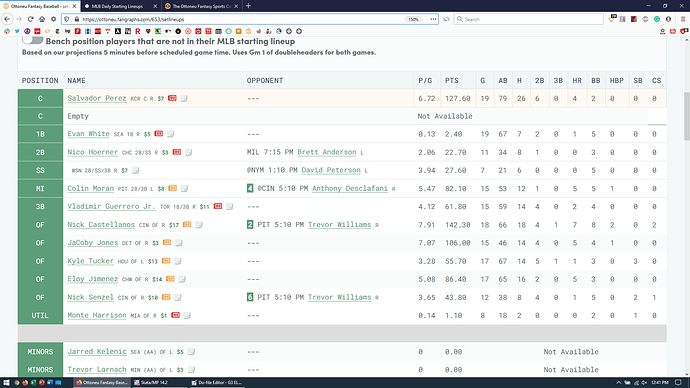Image resolution: width=690 pixels, height=388 pixels.
Task: Click the orange status badge beside Colin Moran
Action: (172, 188)
